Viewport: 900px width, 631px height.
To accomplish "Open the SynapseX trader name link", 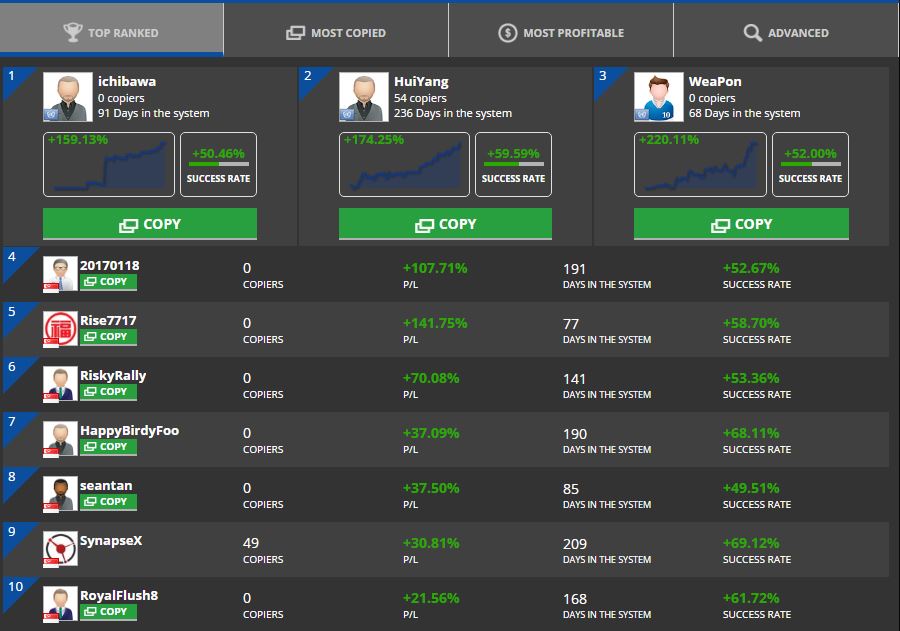I will point(111,540).
